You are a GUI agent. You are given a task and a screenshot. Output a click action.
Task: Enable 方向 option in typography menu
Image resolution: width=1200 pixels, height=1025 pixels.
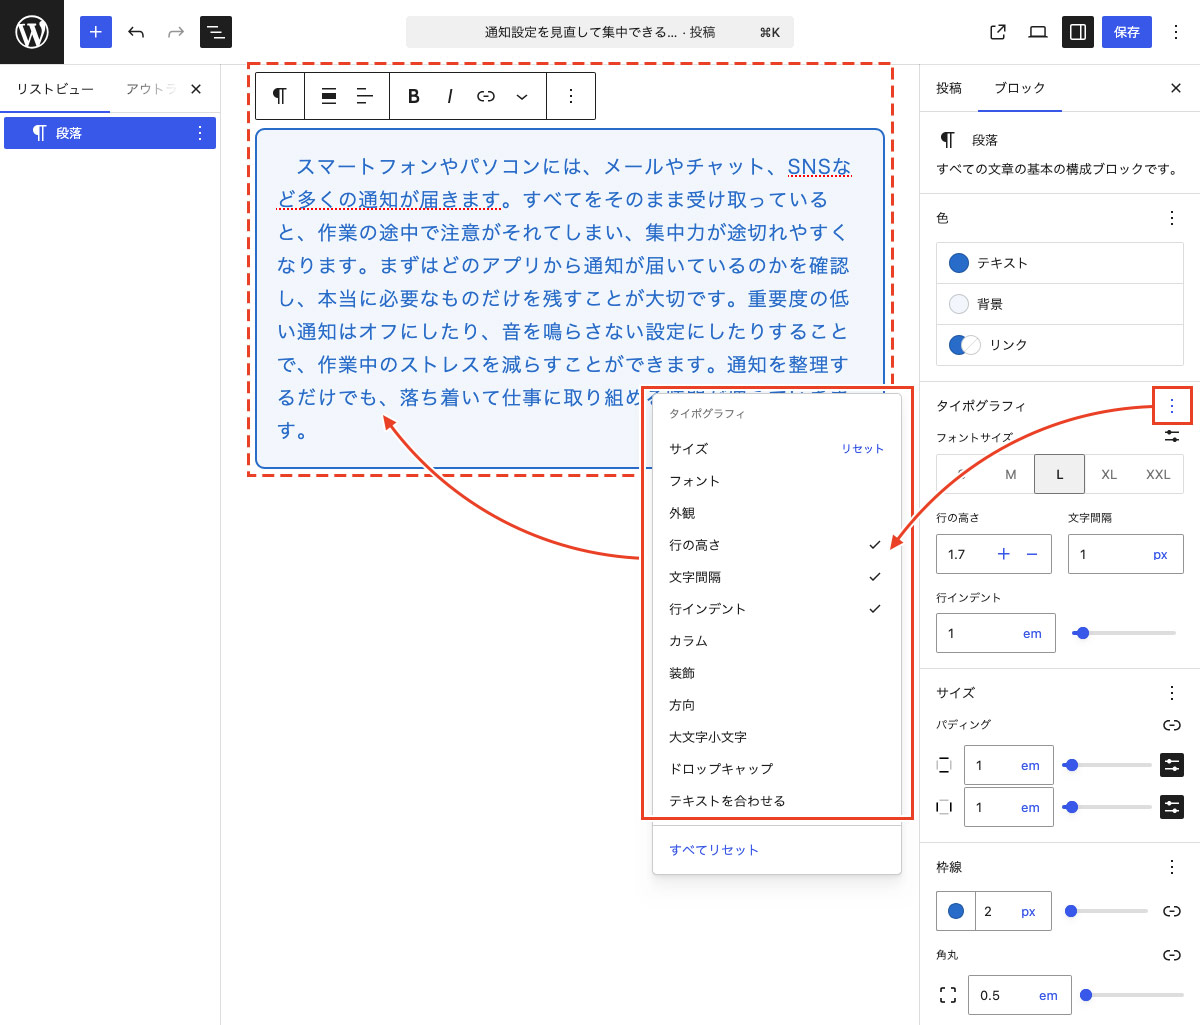777,705
